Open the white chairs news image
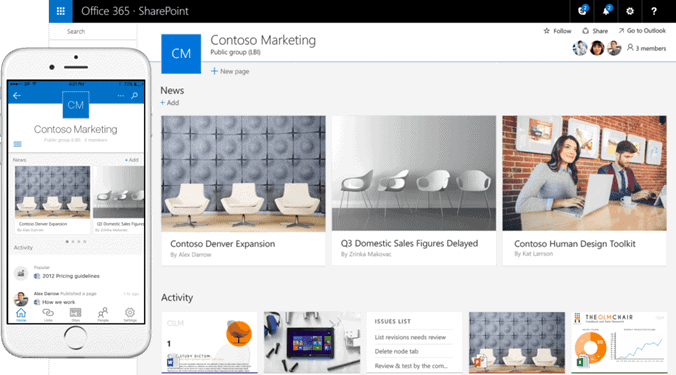This screenshot has height=375, width=676. (x=414, y=173)
